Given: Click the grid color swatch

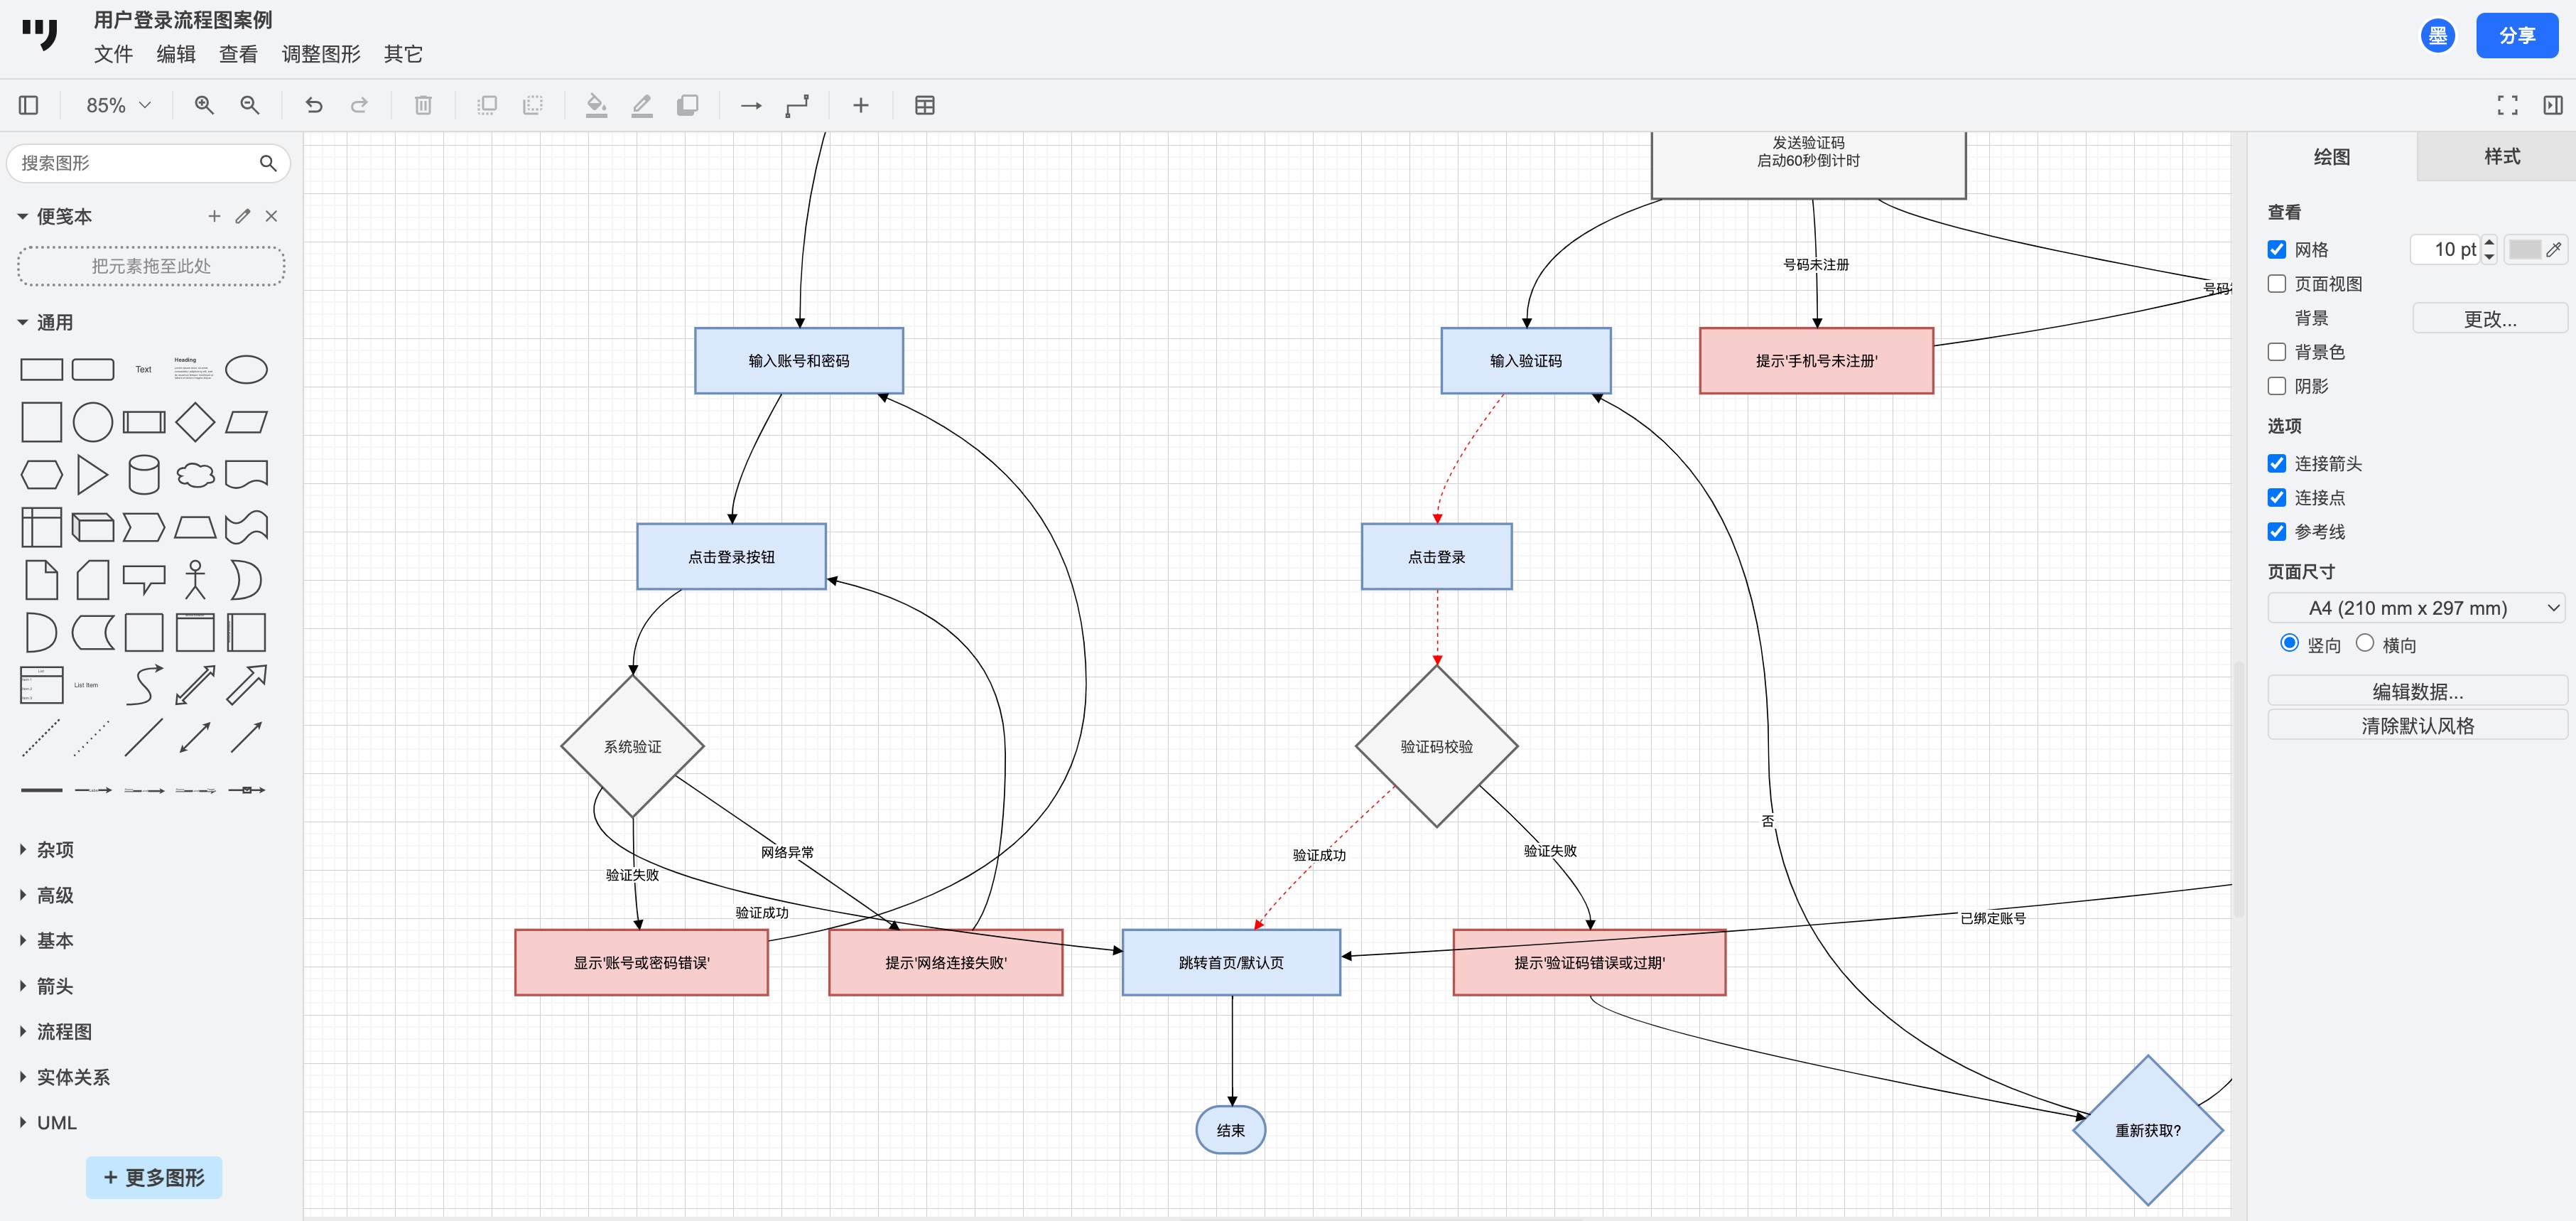Looking at the screenshot, I should 2524,249.
